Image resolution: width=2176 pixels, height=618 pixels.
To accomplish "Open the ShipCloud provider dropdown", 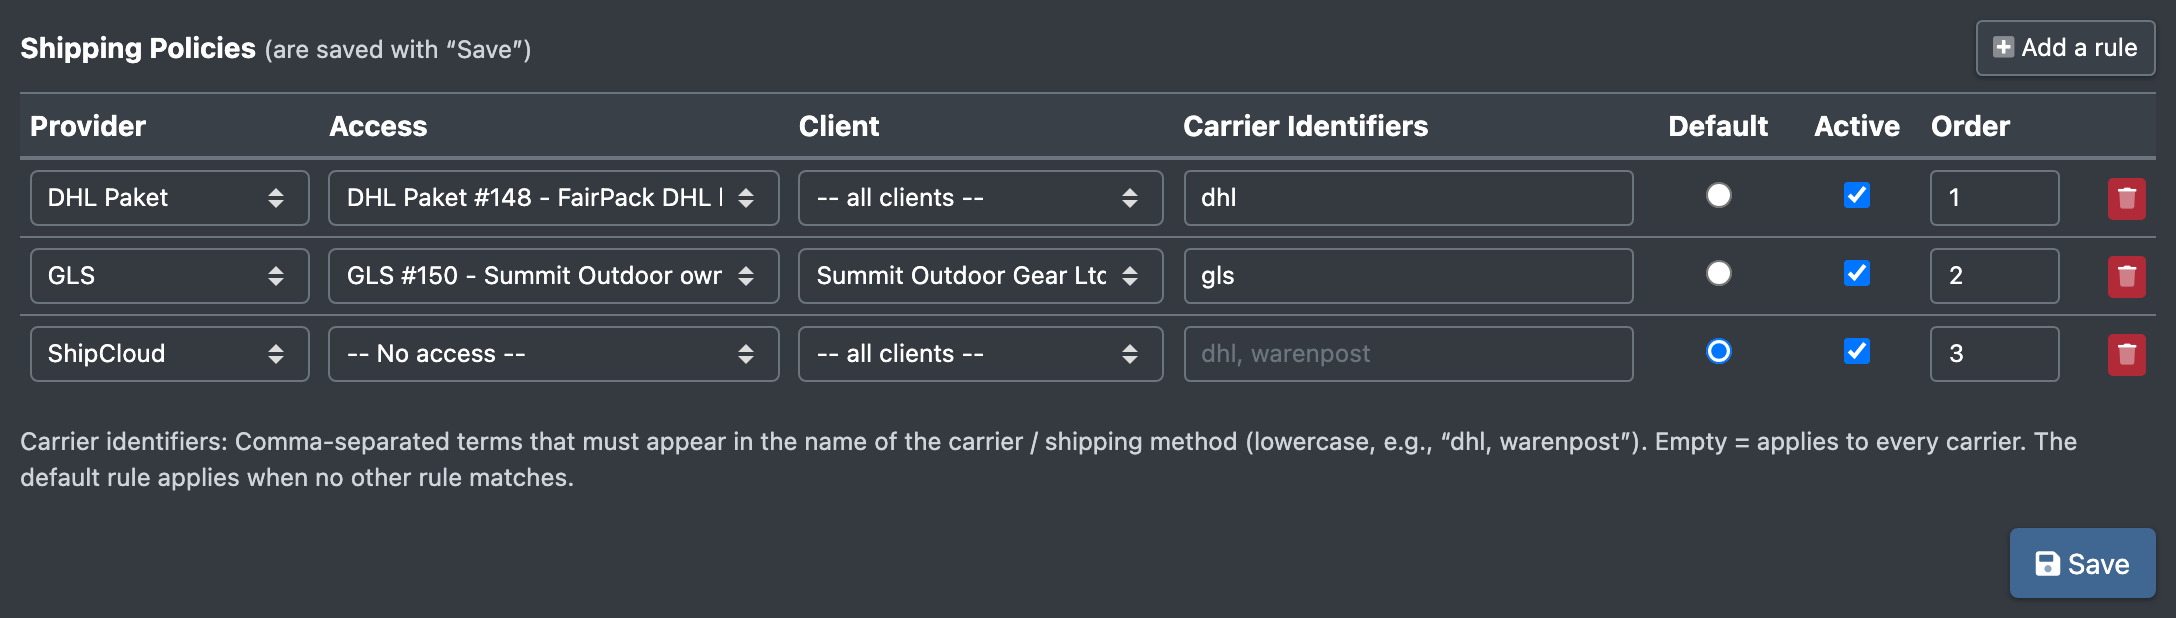I will click(169, 354).
